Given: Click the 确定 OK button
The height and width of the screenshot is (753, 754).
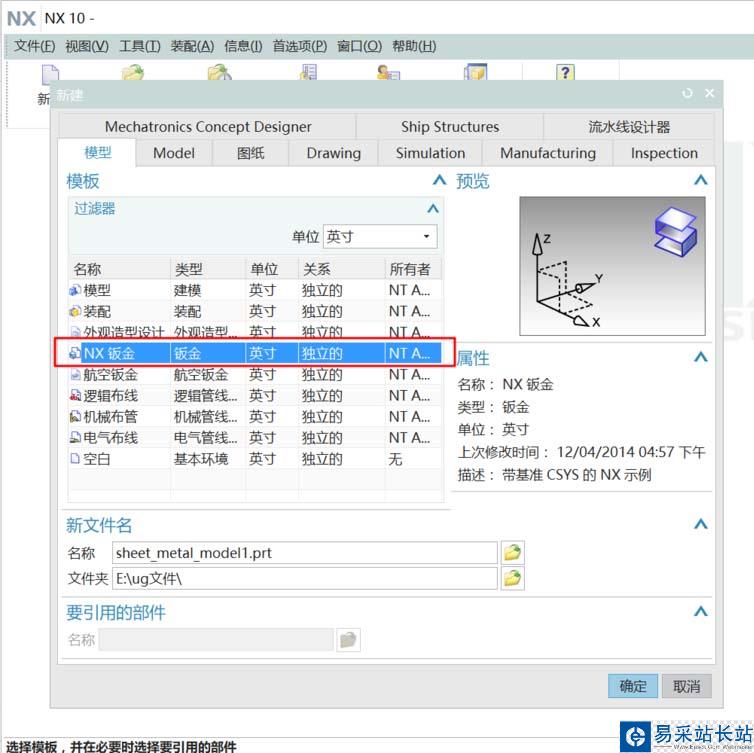Looking at the screenshot, I should 632,686.
